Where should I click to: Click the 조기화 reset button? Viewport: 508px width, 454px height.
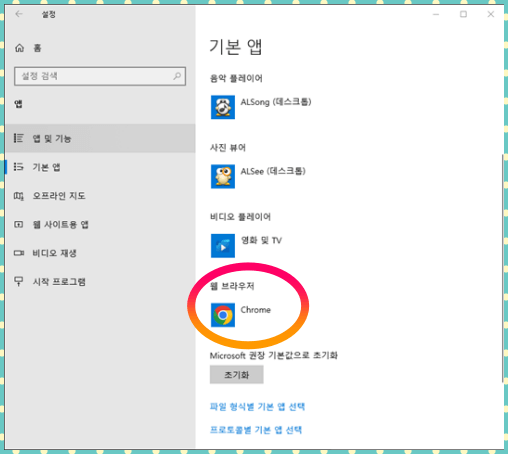click(237, 375)
